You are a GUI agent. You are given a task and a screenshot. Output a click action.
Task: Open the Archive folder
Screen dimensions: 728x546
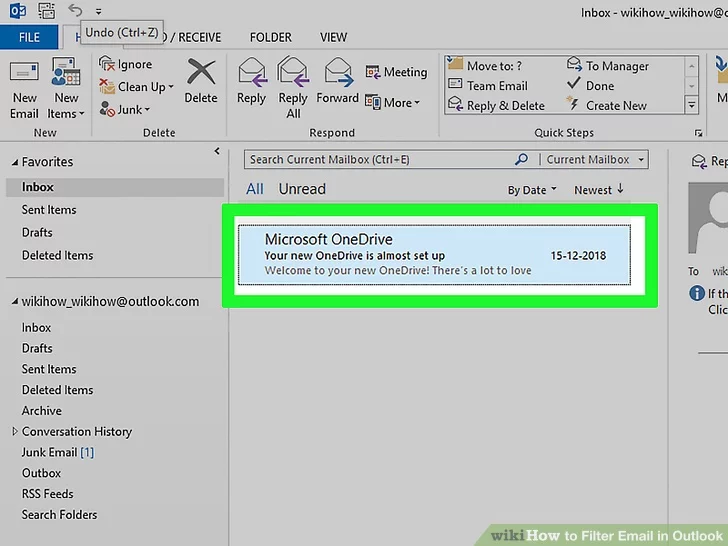pyautogui.click(x=41, y=411)
